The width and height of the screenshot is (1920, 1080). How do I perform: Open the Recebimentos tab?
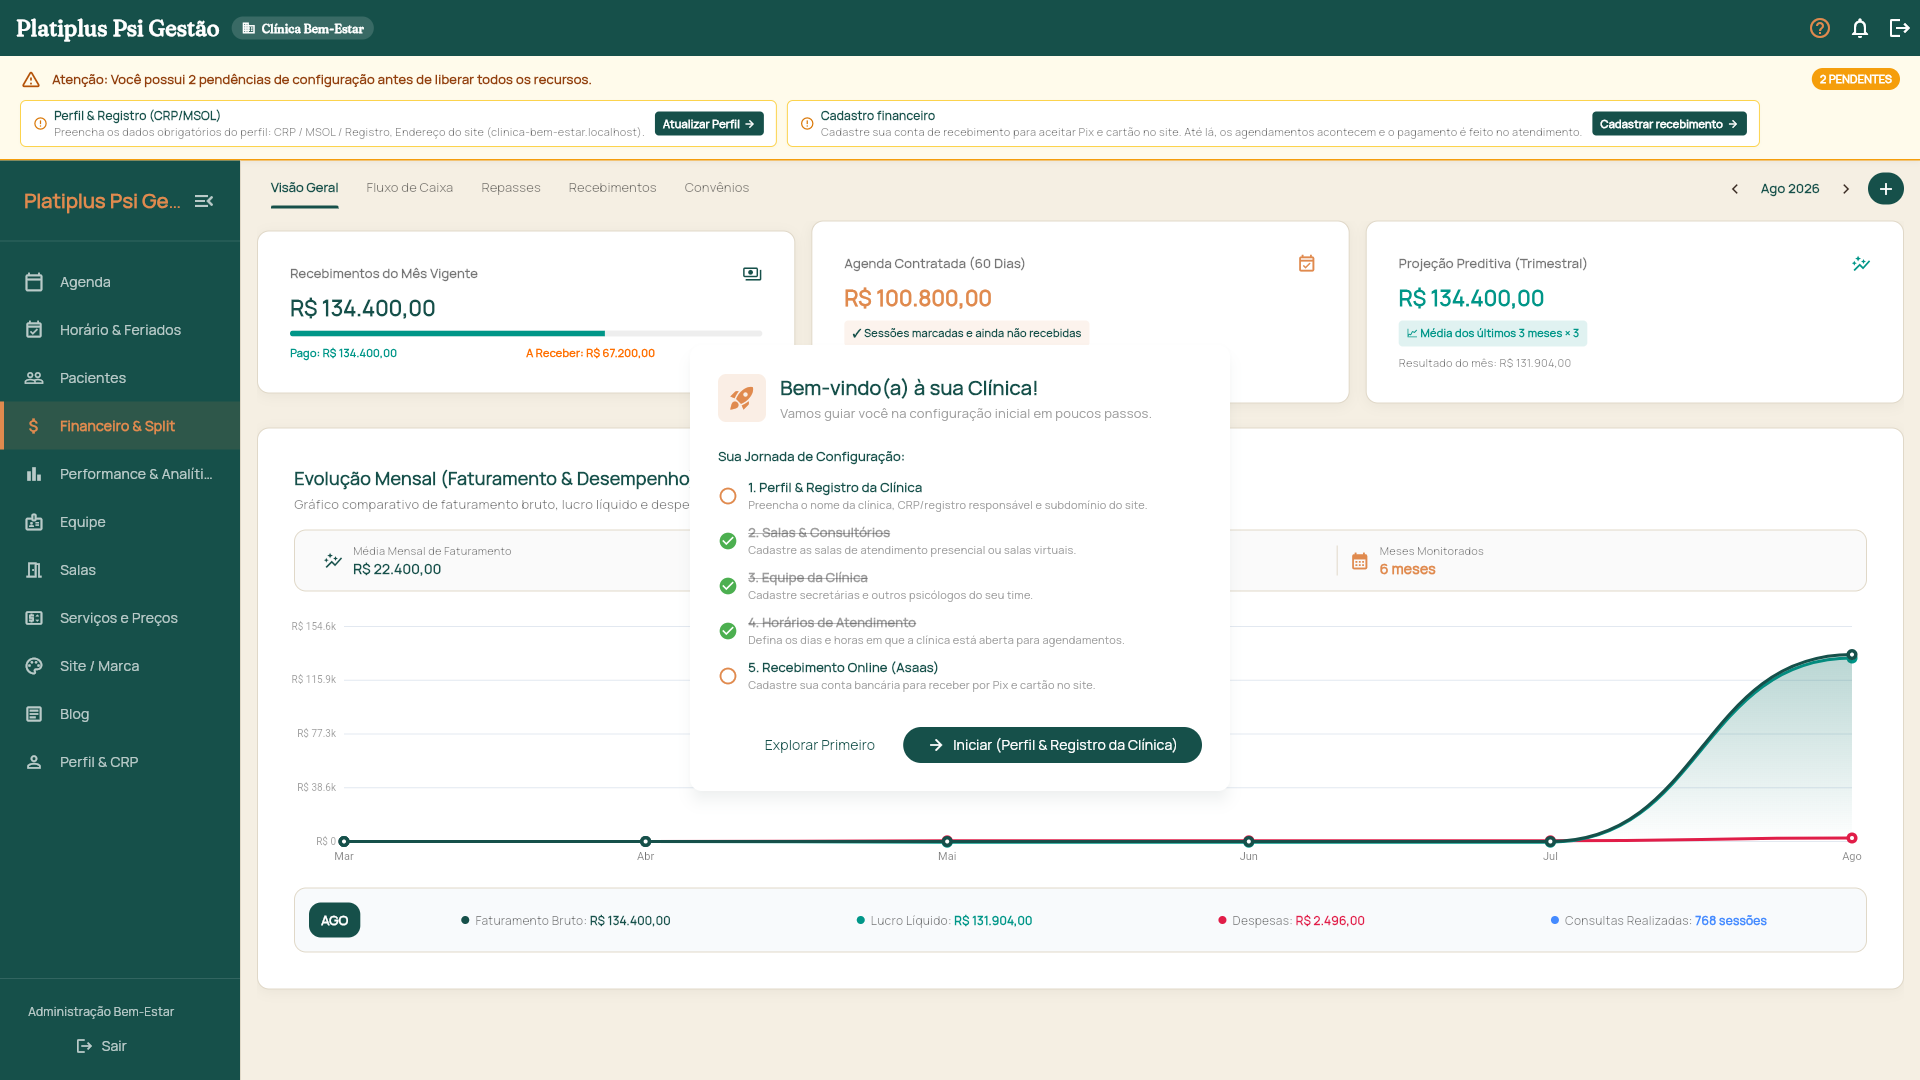[612, 188]
